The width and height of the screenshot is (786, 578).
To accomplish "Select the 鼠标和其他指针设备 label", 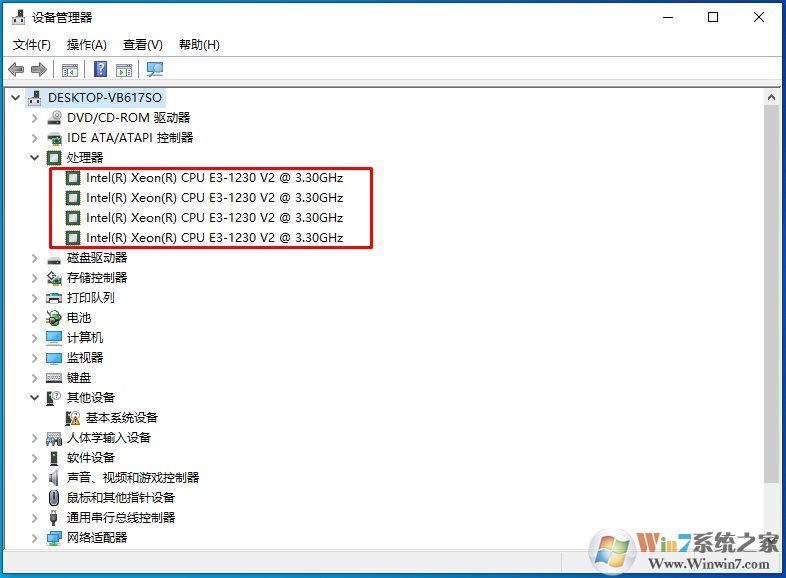I will click(121, 498).
